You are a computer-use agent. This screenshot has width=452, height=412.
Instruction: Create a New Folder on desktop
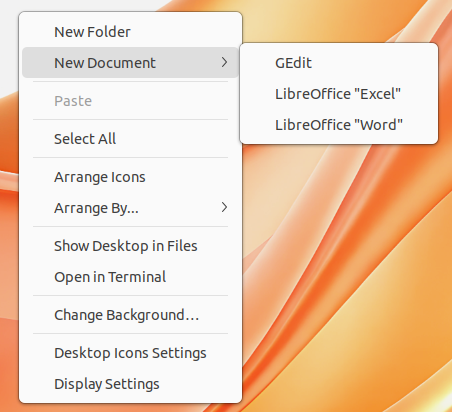tap(130, 32)
